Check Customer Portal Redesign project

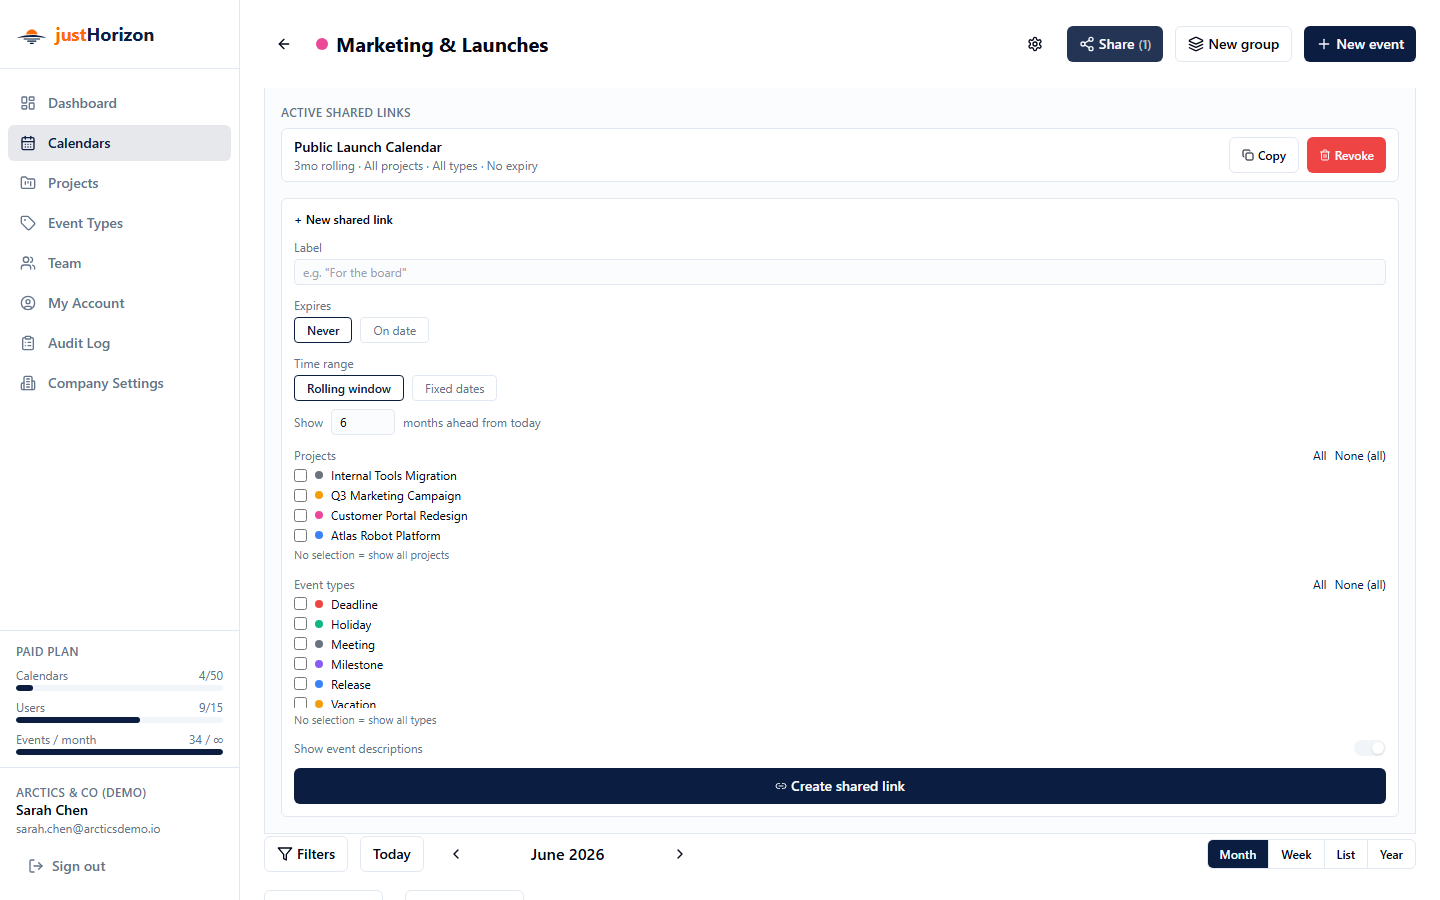coord(300,516)
